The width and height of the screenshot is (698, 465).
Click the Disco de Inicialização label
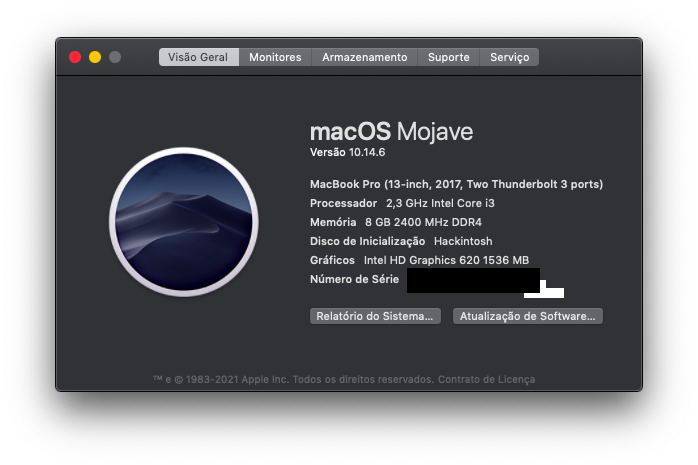coord(367,241)
